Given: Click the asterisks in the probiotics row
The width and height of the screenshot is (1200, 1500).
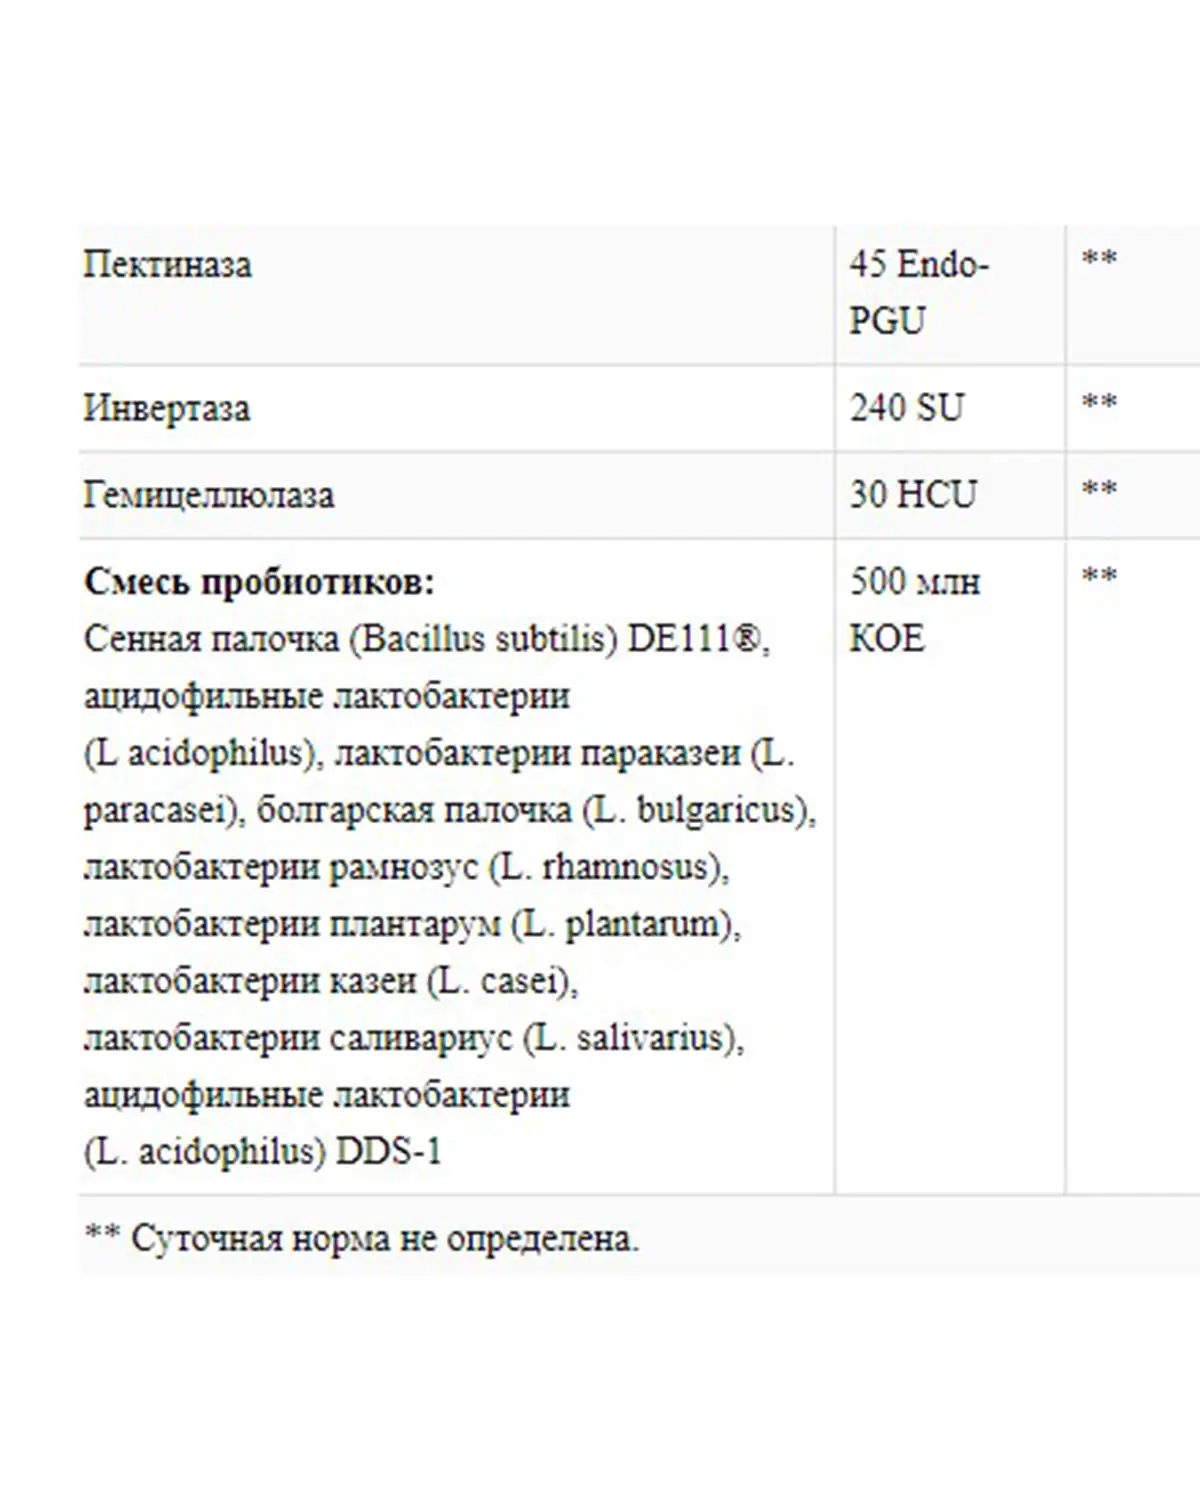Looking at the screenshot, I should [x=1099, y=577].
